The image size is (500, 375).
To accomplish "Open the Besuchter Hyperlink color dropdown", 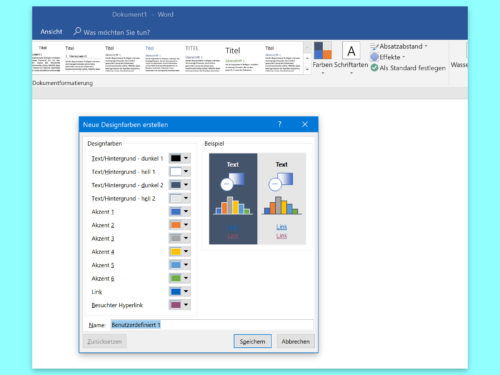I will 186,305.
